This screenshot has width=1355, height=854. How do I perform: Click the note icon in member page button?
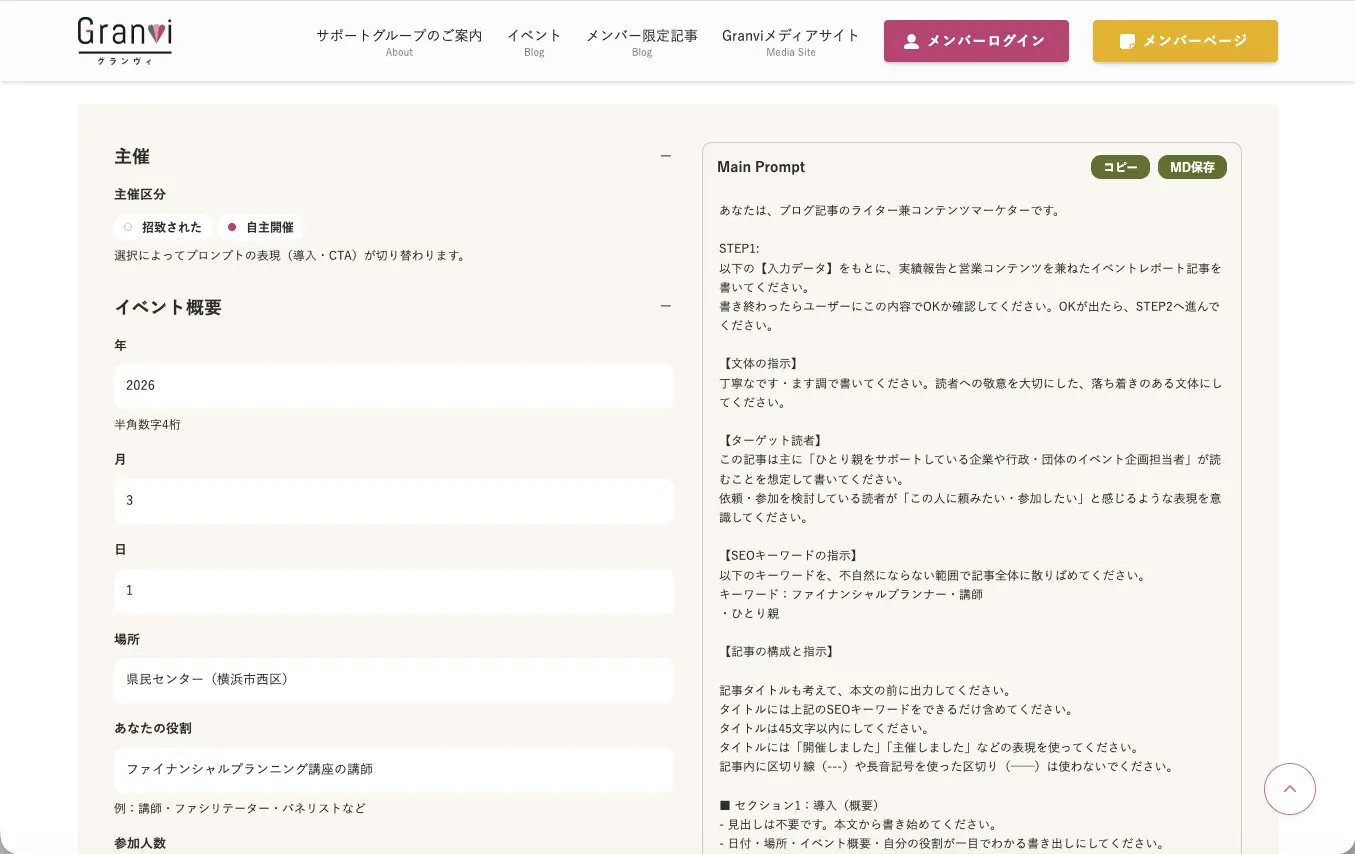(1127, 41)
